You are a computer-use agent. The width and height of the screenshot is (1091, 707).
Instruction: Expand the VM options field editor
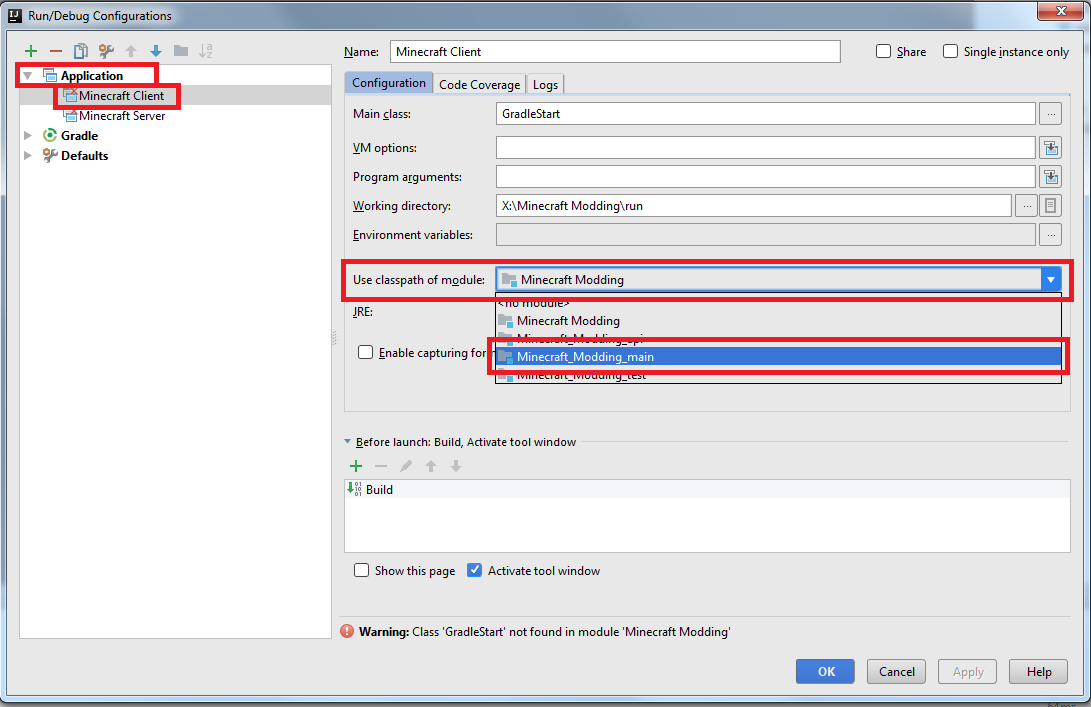(x=1050, y=148)
